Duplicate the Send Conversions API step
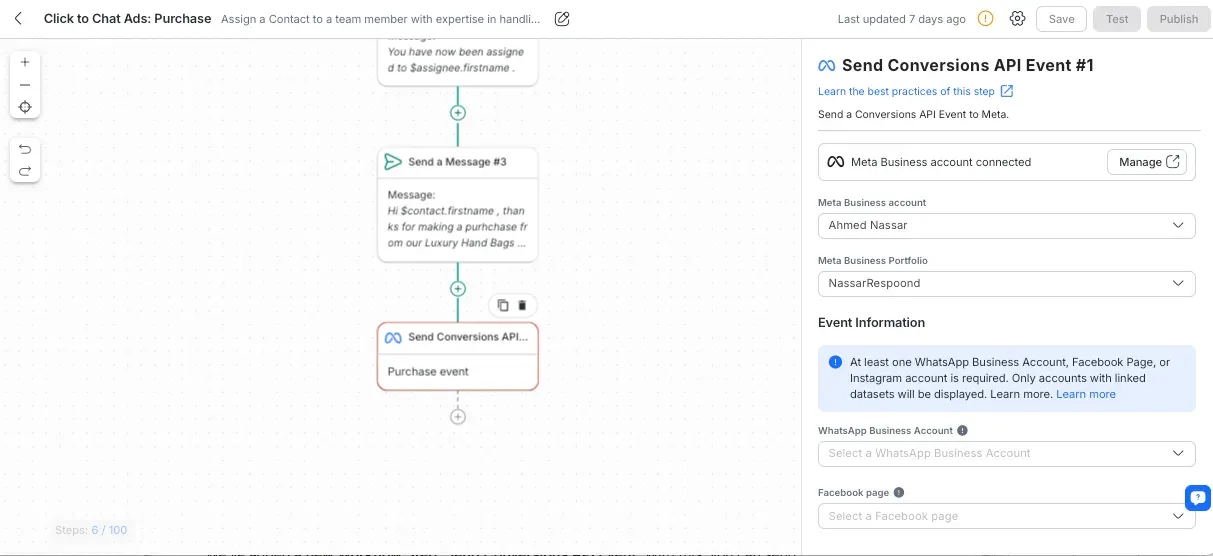The image size is (1213, 556). pyautogui.click(x=503, y=306)
